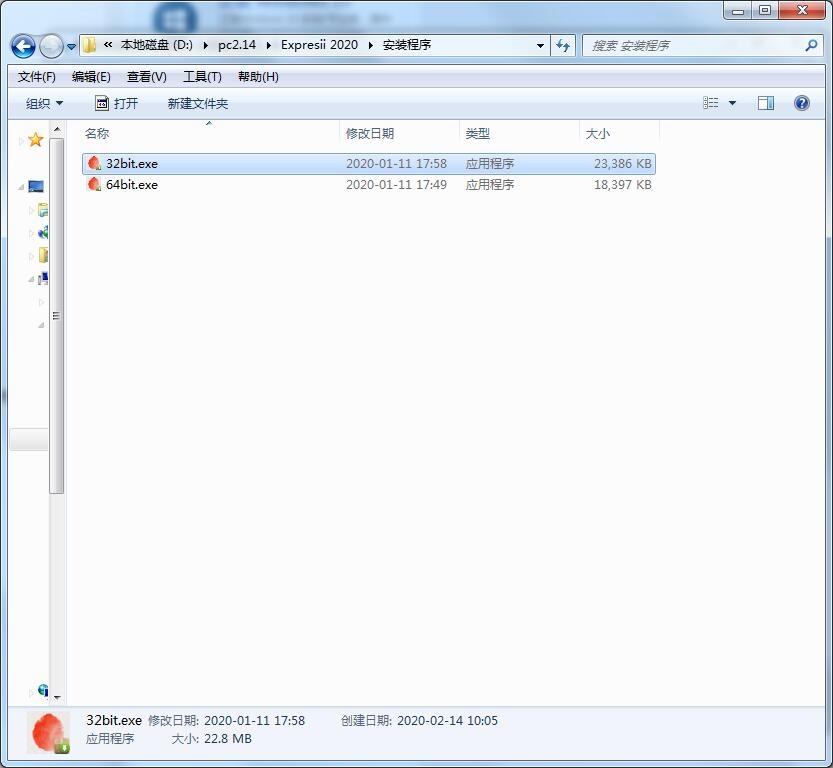Click the date 2020-01-11 17:58 in list
Image resolution: width=833 pixels, height=768 pixels.
(x=396, y=164)
